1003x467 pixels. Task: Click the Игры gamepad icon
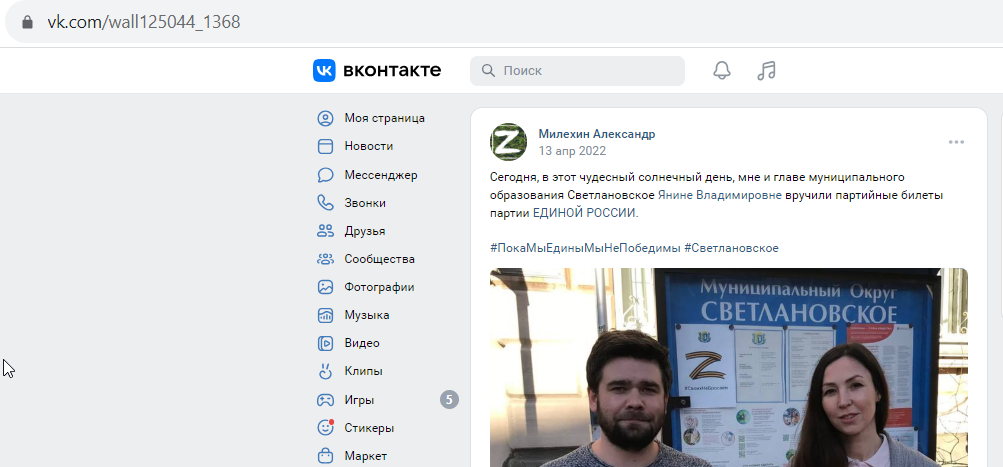point(326,400)
